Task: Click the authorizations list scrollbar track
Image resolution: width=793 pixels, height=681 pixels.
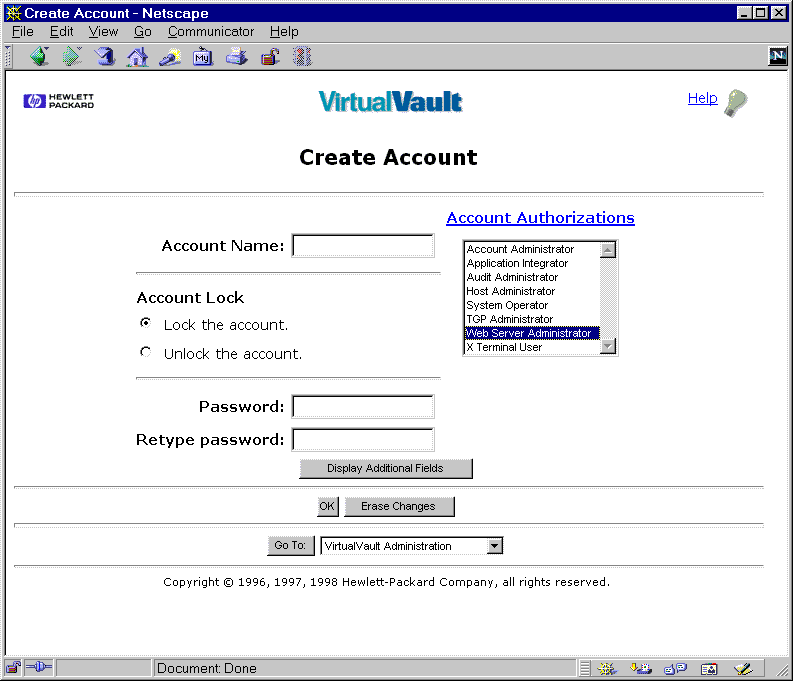Action: pos(607,298)
